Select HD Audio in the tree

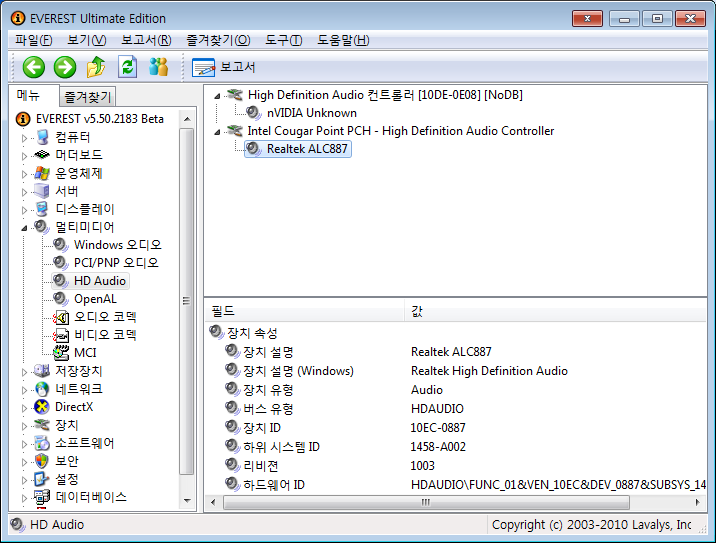[x=100, y=281]
